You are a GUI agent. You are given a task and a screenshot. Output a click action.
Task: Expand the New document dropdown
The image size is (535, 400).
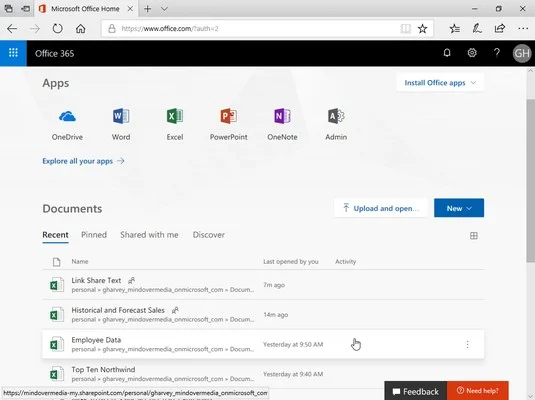click(x=459, y=208)
